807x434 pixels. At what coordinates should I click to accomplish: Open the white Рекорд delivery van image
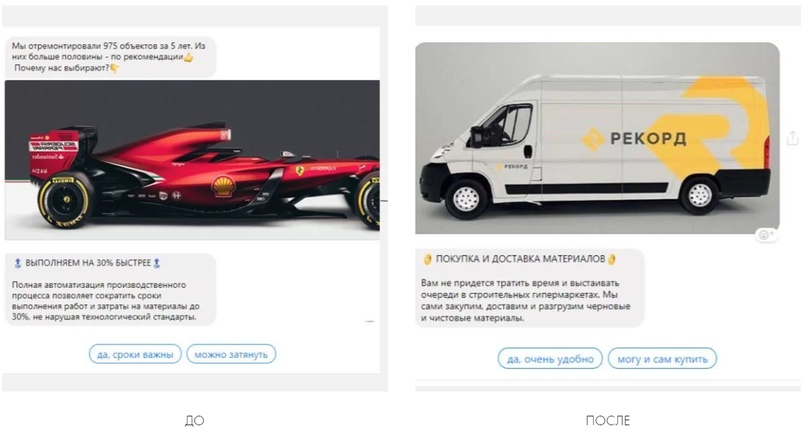597,138
